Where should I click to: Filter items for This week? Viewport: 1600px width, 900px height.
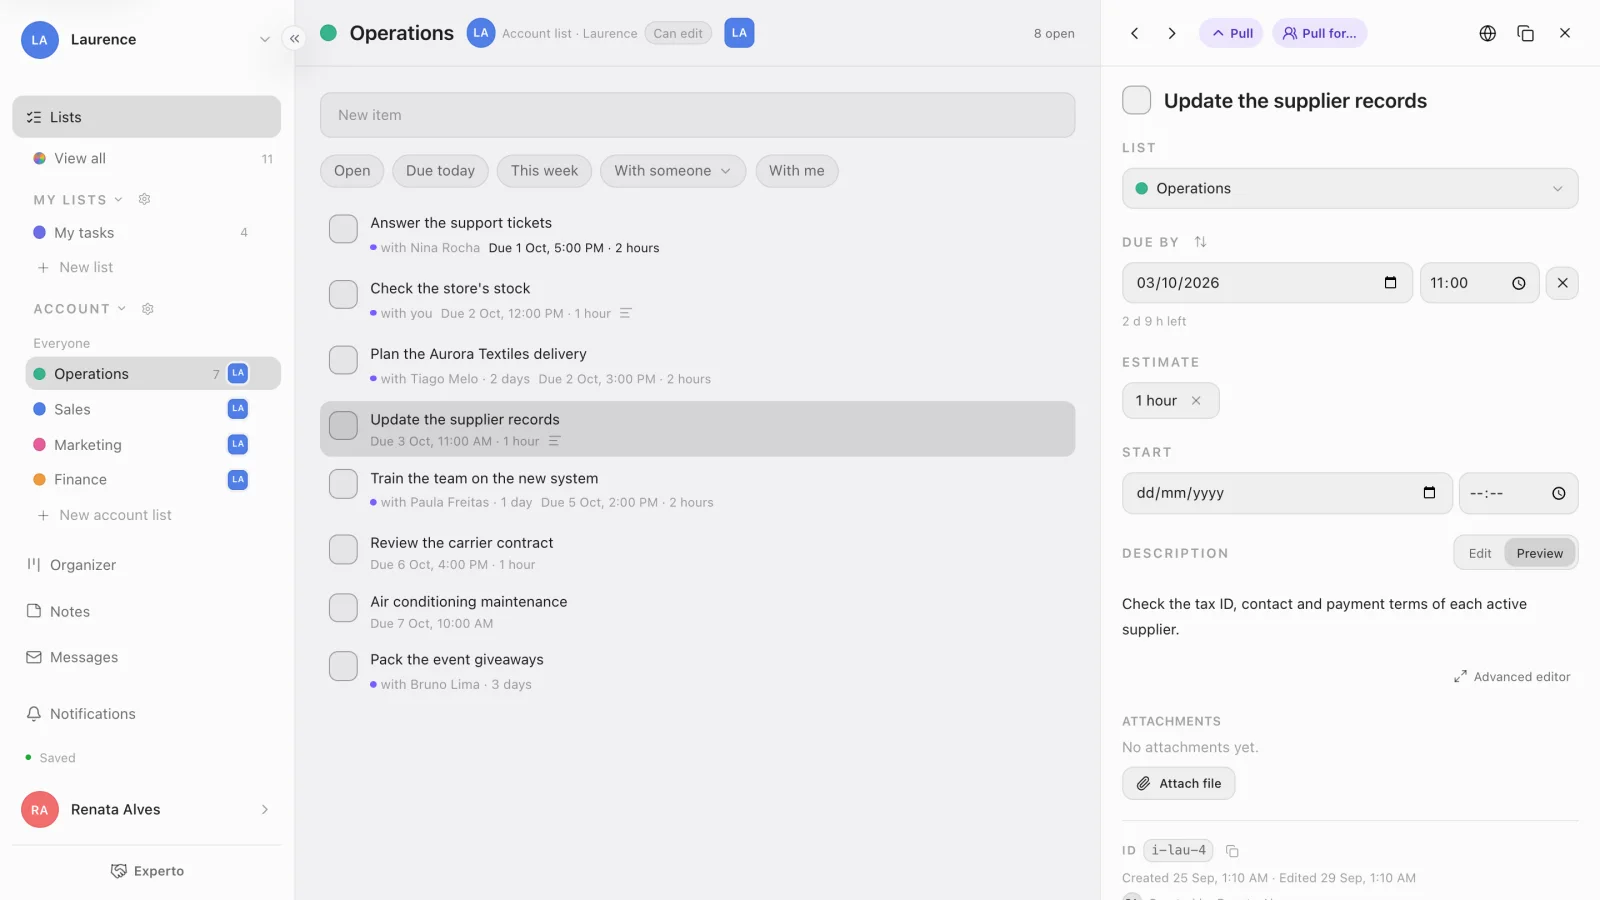pos(544,171)
